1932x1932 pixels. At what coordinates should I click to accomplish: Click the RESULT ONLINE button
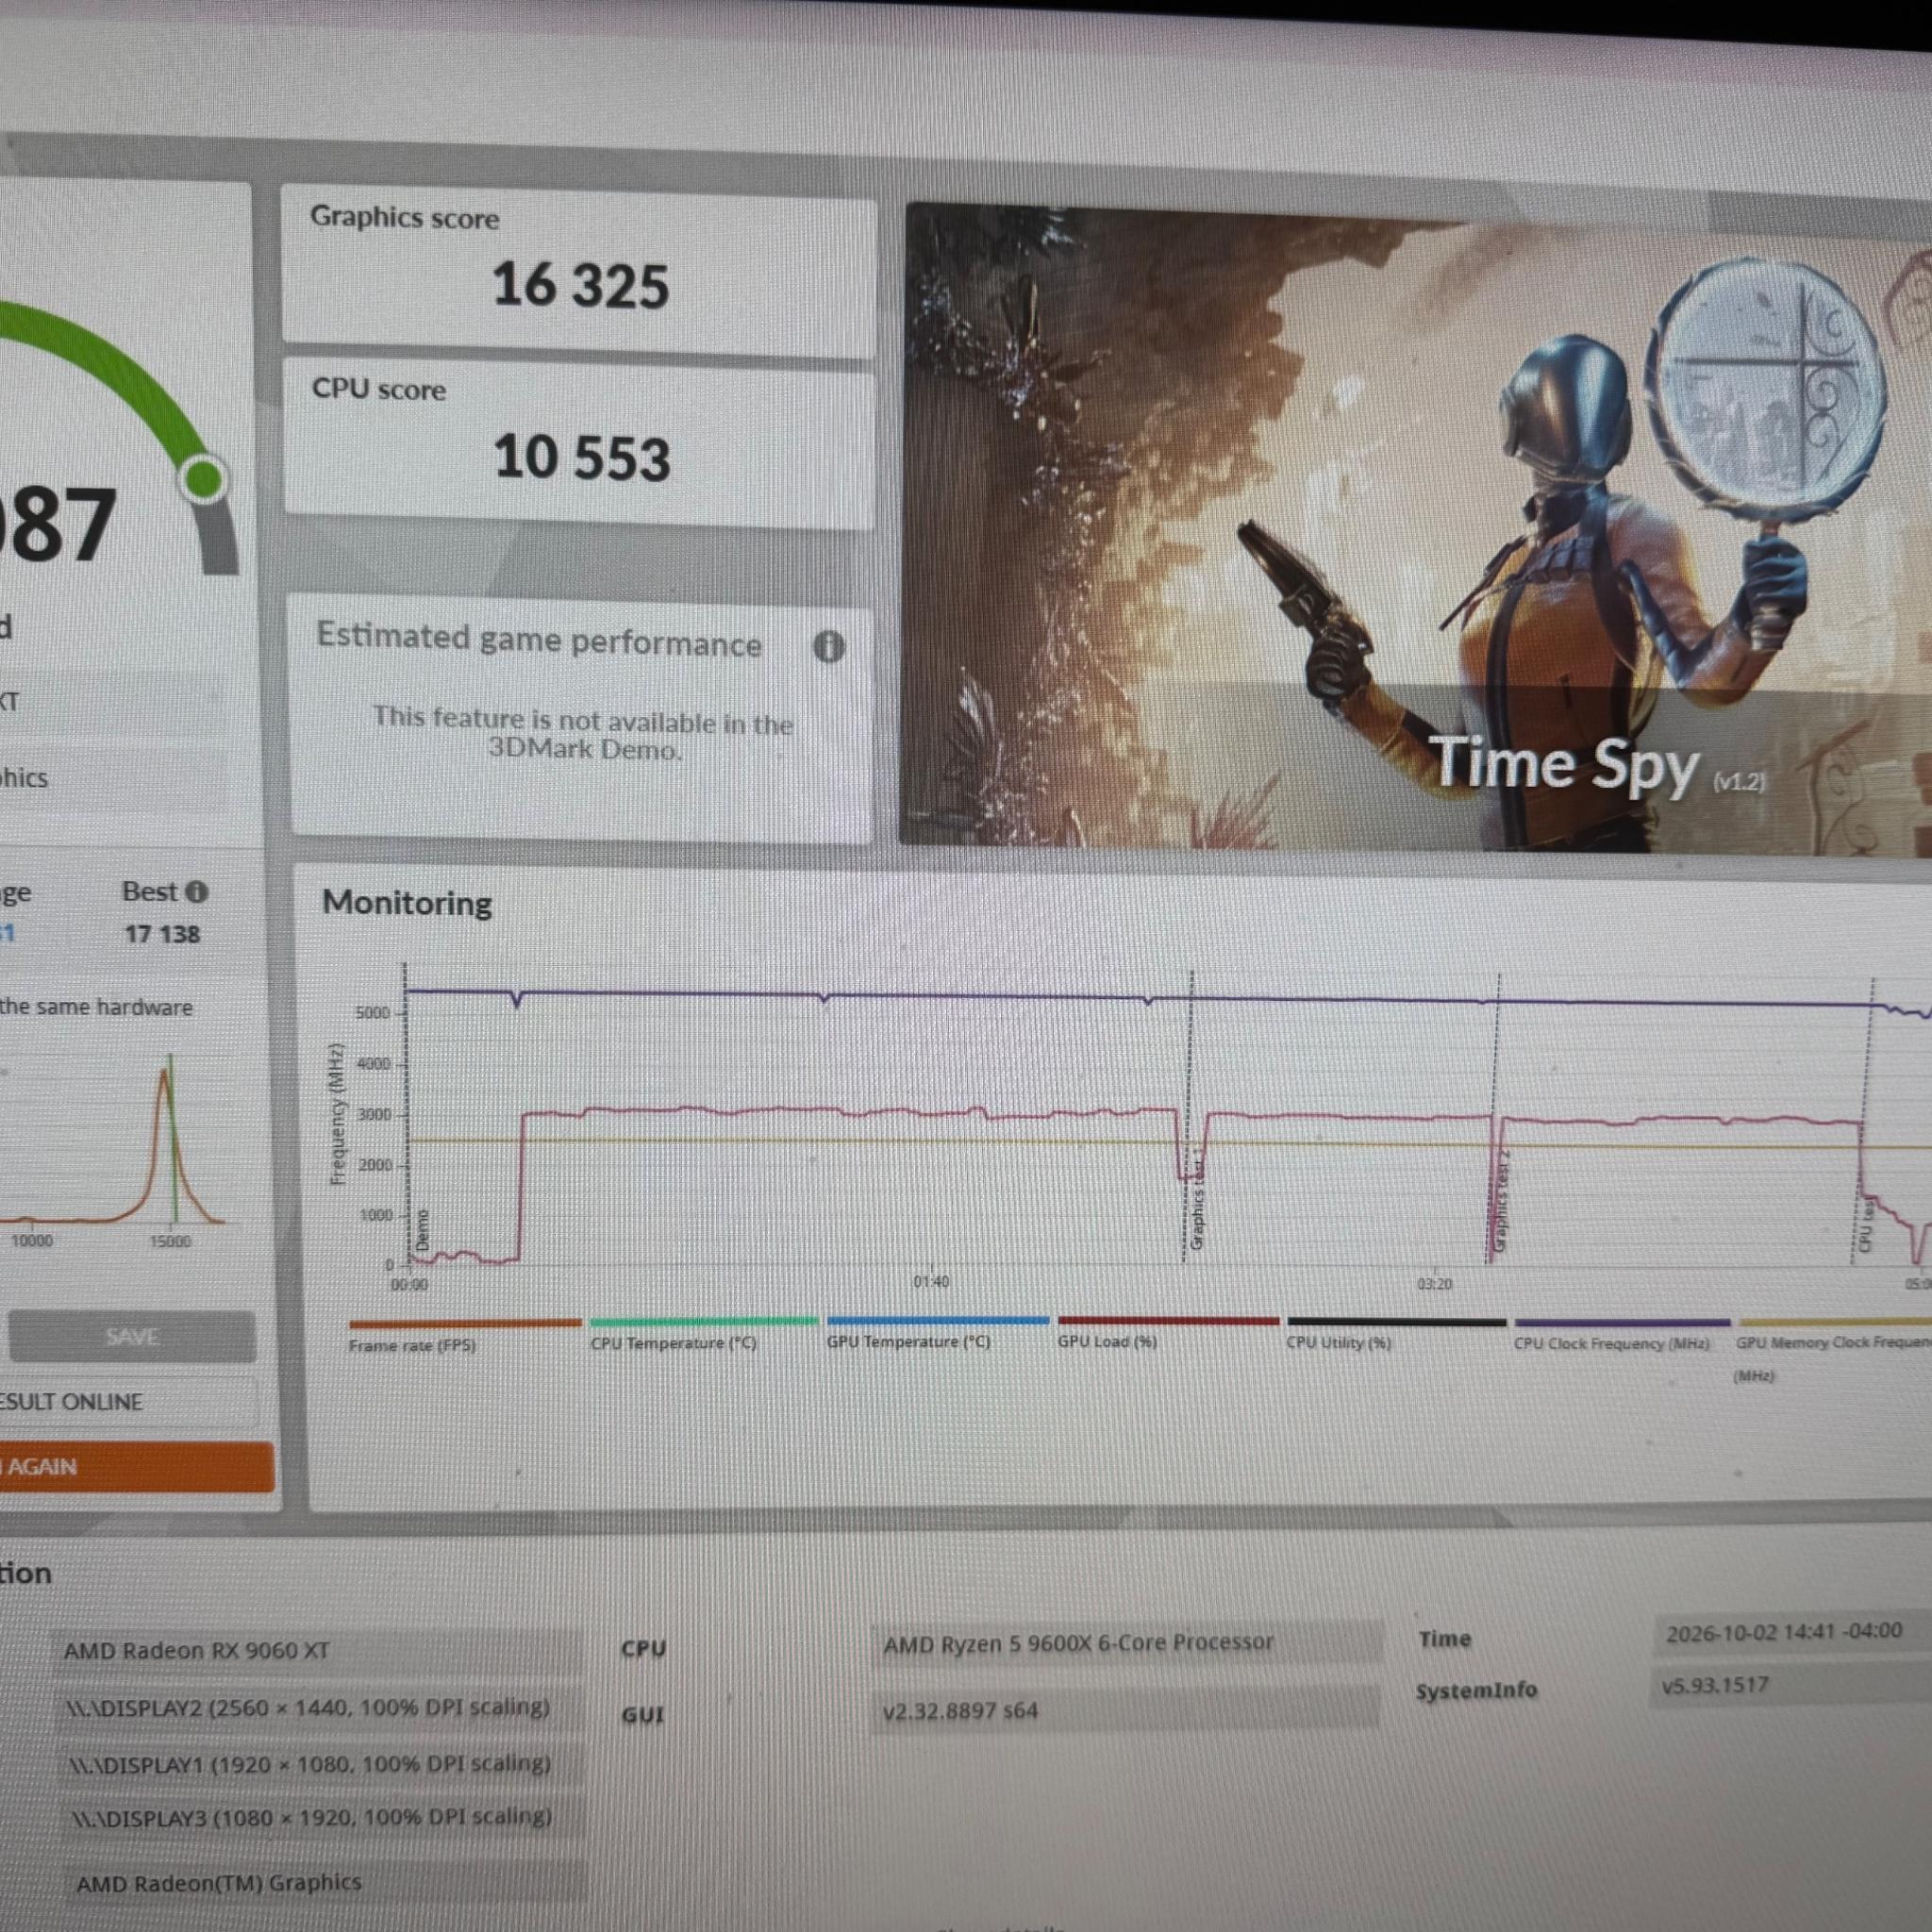tap(129, 1402)
